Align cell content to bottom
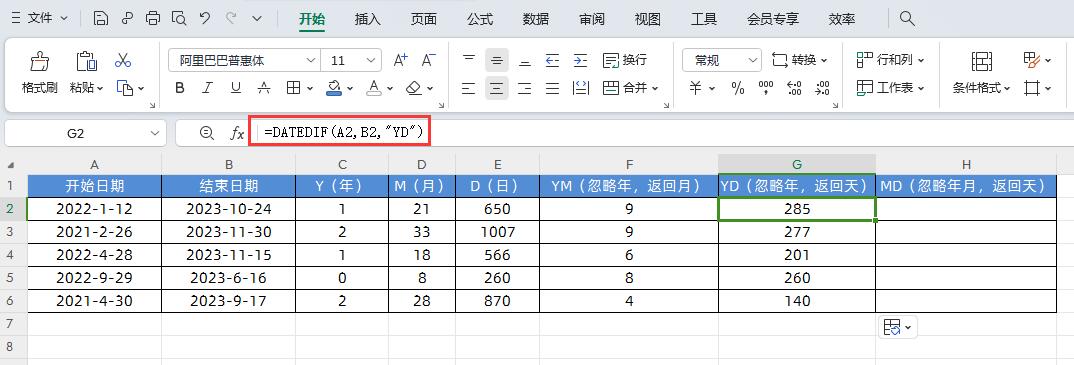 [x=525, y=60]
